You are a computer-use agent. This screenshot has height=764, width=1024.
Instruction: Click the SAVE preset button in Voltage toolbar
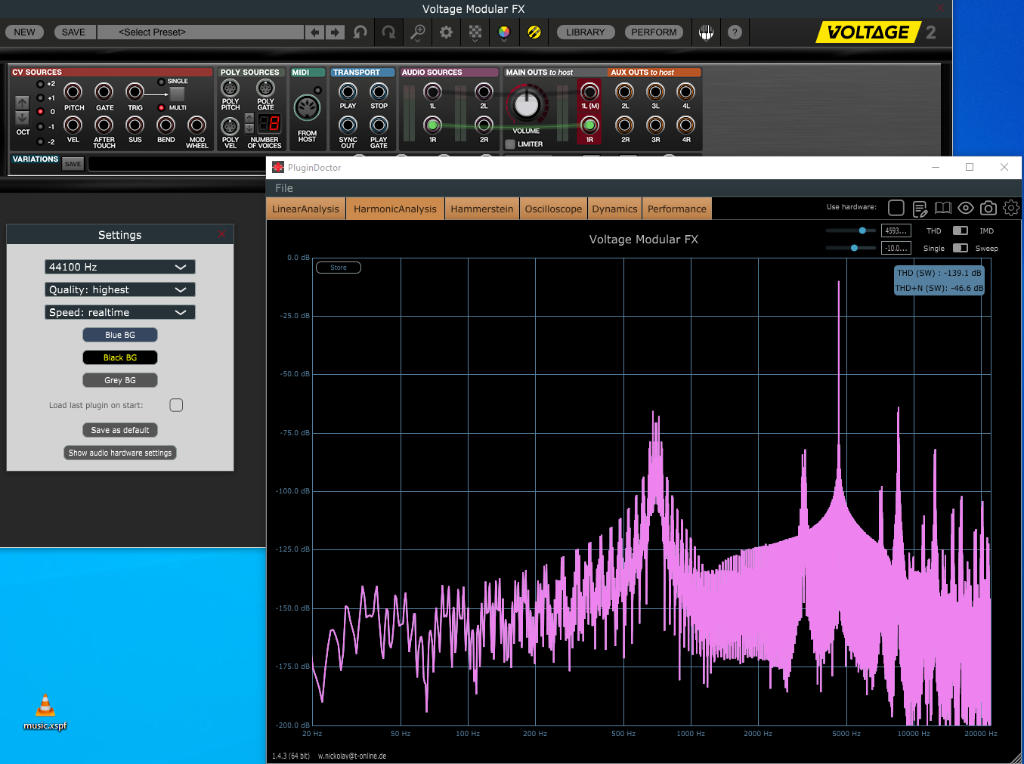(x=73, y=32)
